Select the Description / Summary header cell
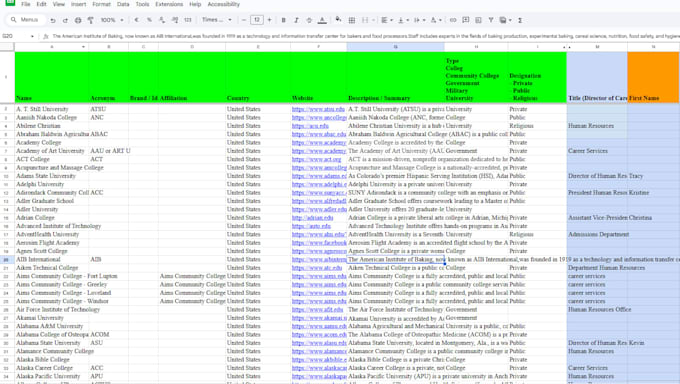Image resolution: width=680 pixels, height=384 pixels. [x=395, y=77]
